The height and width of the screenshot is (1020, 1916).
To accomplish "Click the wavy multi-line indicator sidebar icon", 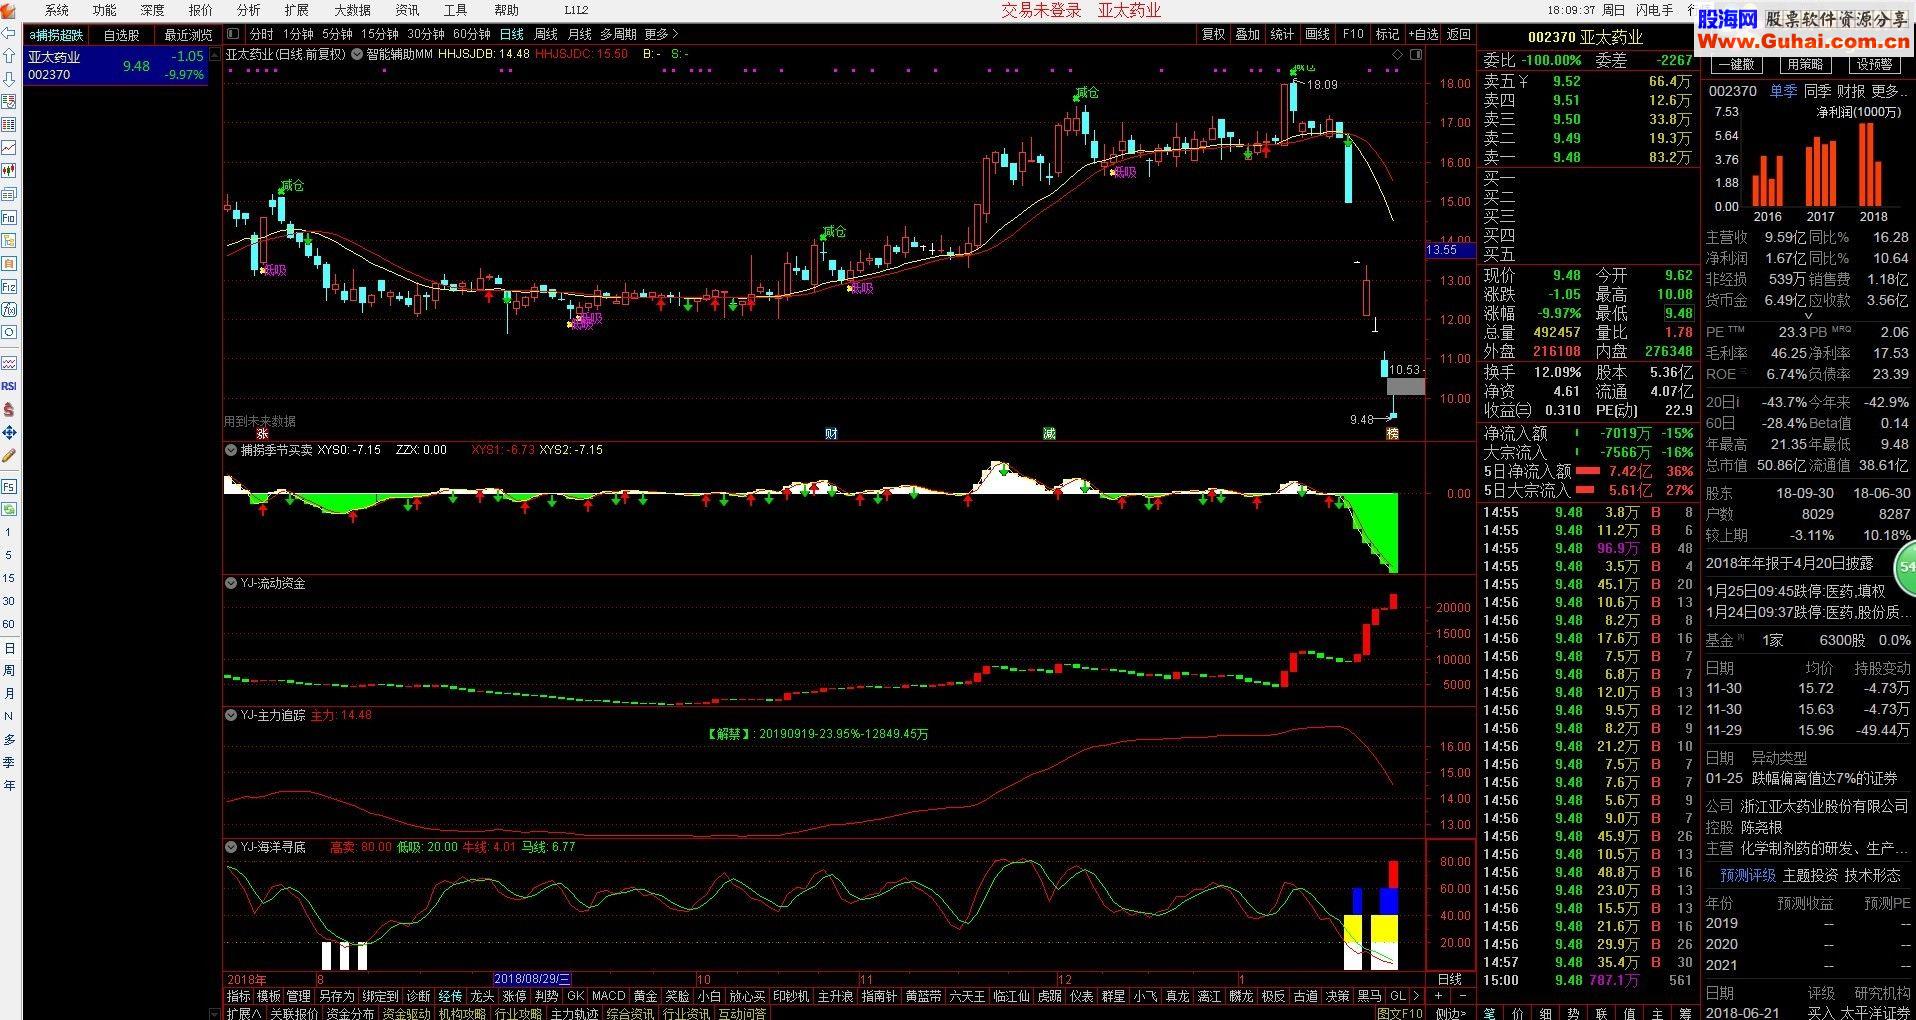I will tap(9, 363).
